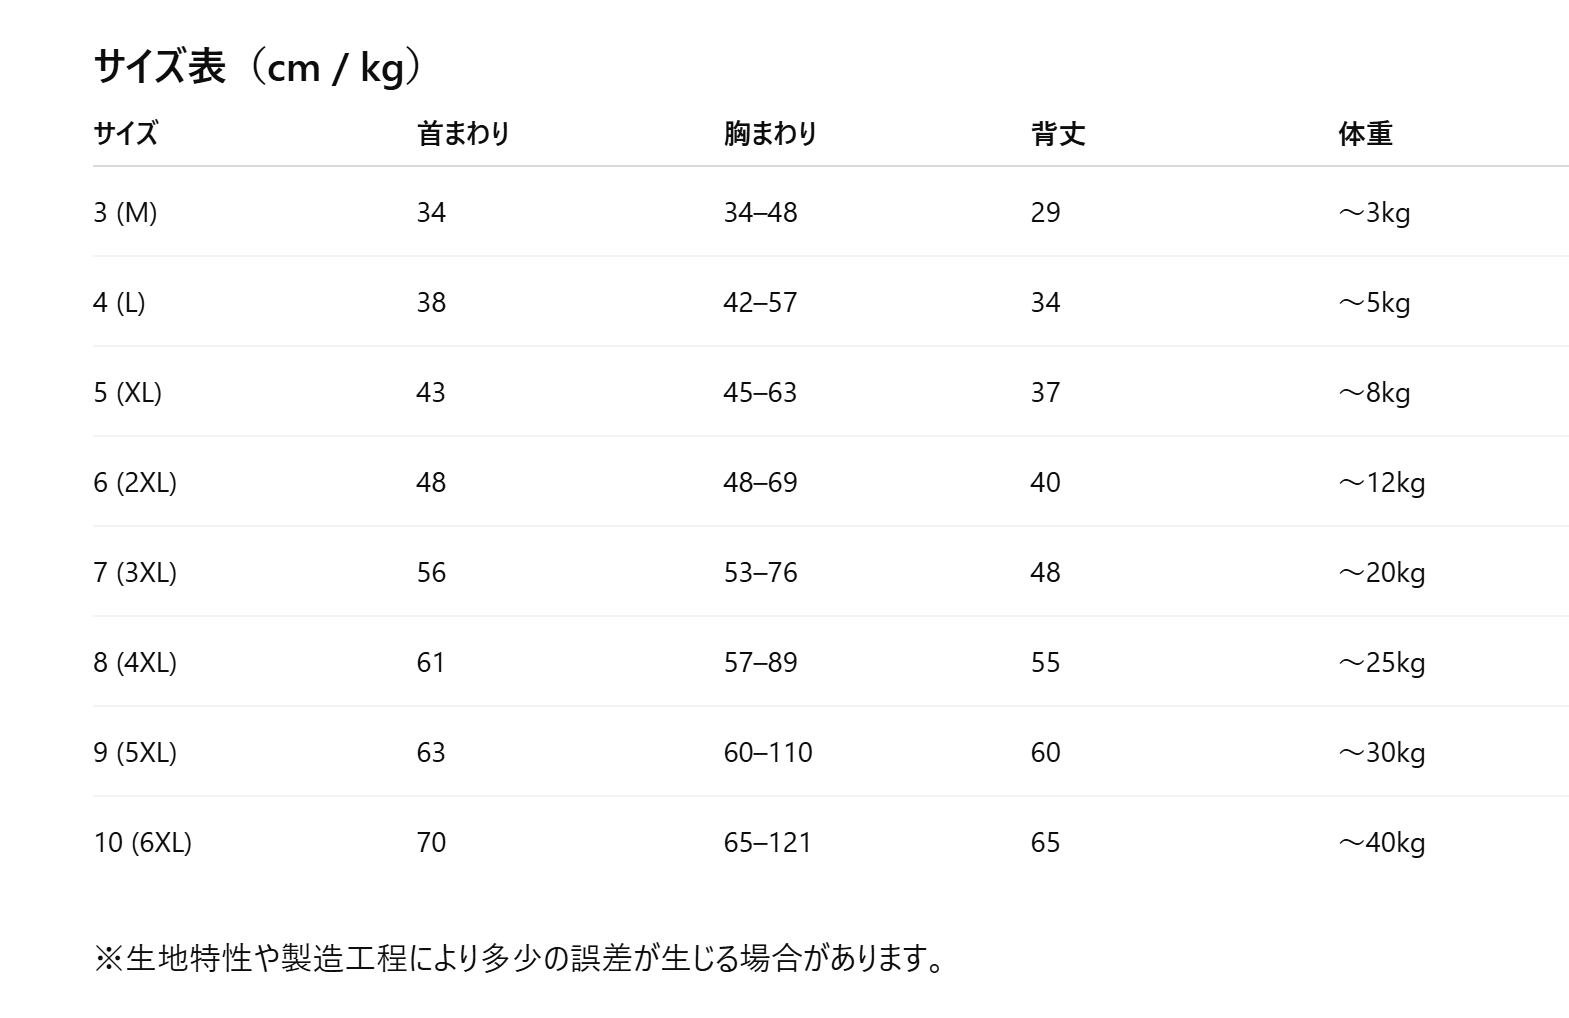1569x1018 pixels.
Task: Click the 体重 column header
Action: (x=1365, y=134)
